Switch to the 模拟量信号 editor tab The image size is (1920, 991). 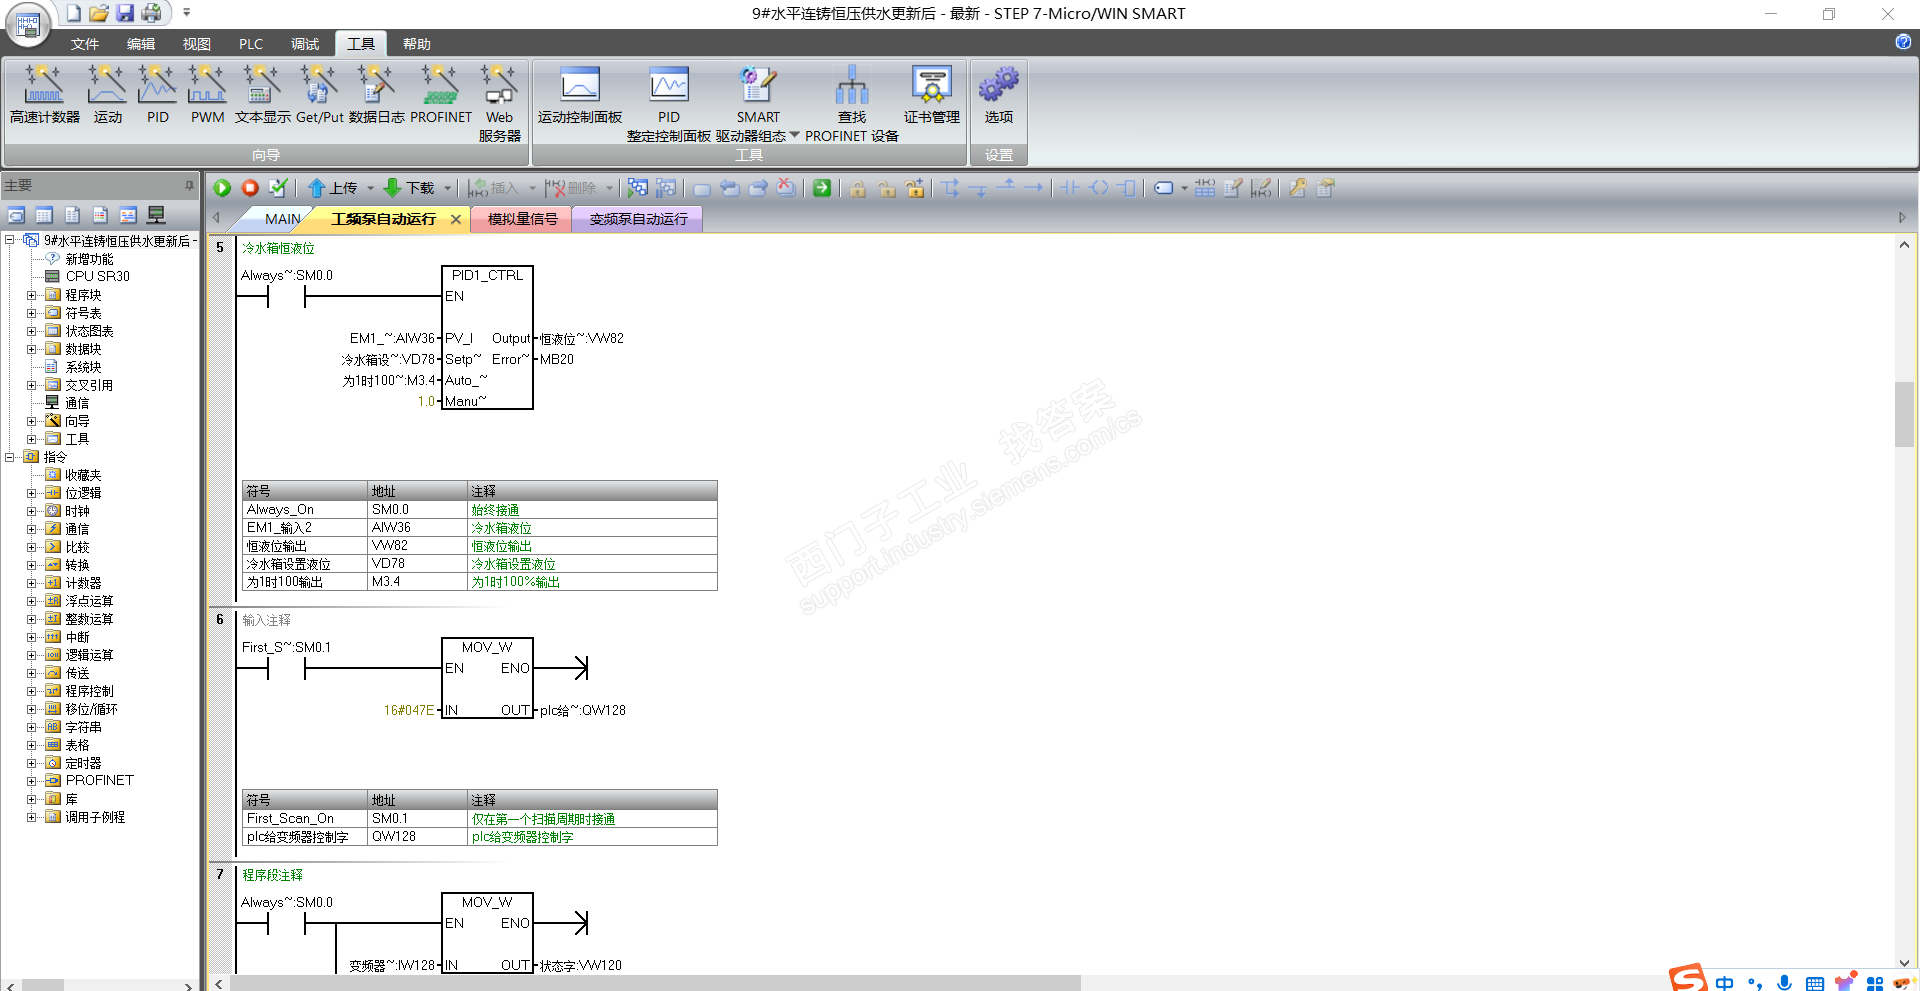522,219
